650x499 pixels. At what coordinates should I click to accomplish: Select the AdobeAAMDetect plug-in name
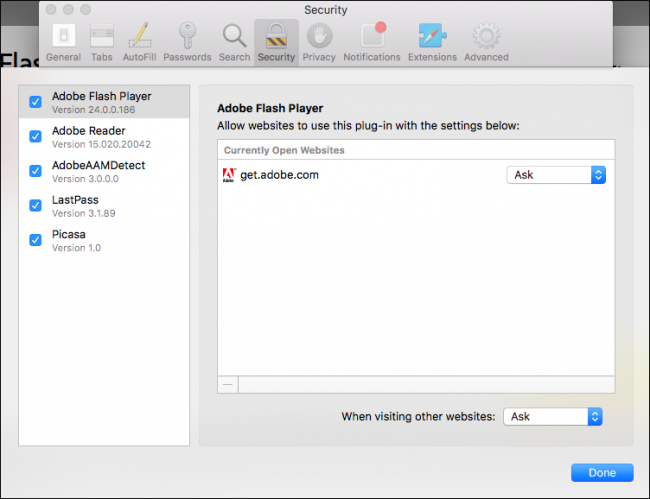pos(98,165)
